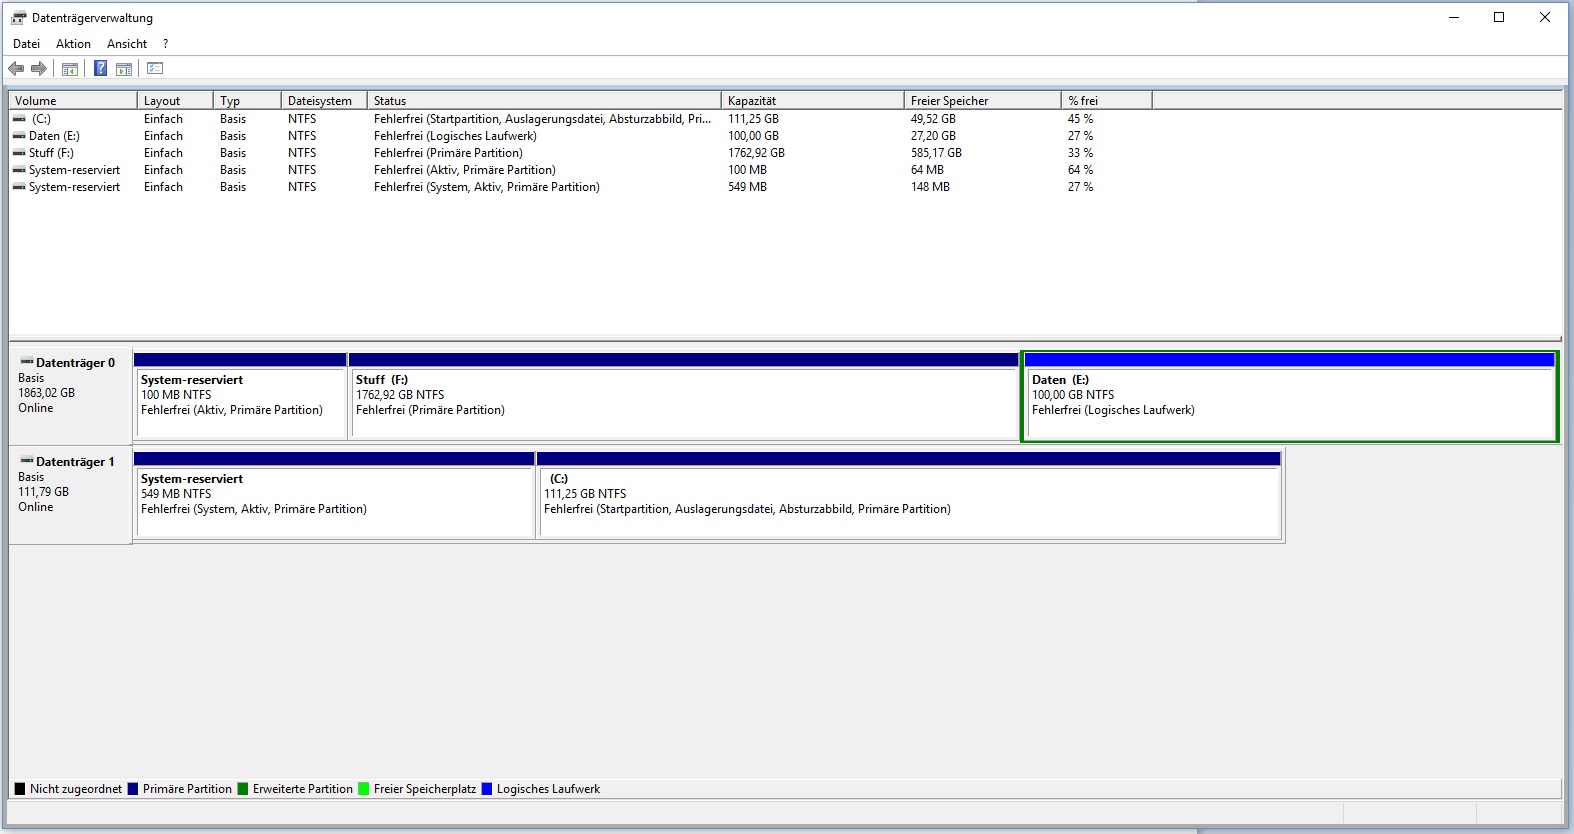Maximize the Datenträgerverwaltung window

pyautogui.click(x=1499, y=17)
